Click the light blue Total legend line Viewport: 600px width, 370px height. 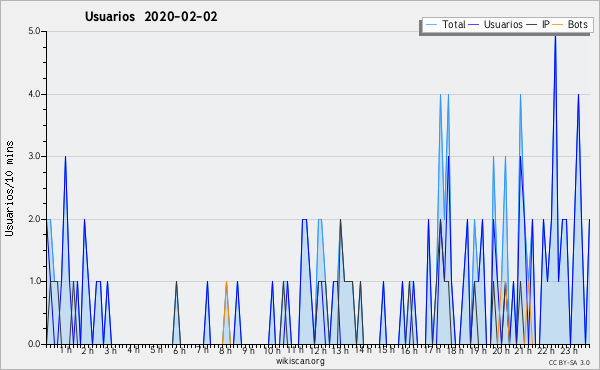click(x=431, y=25)
